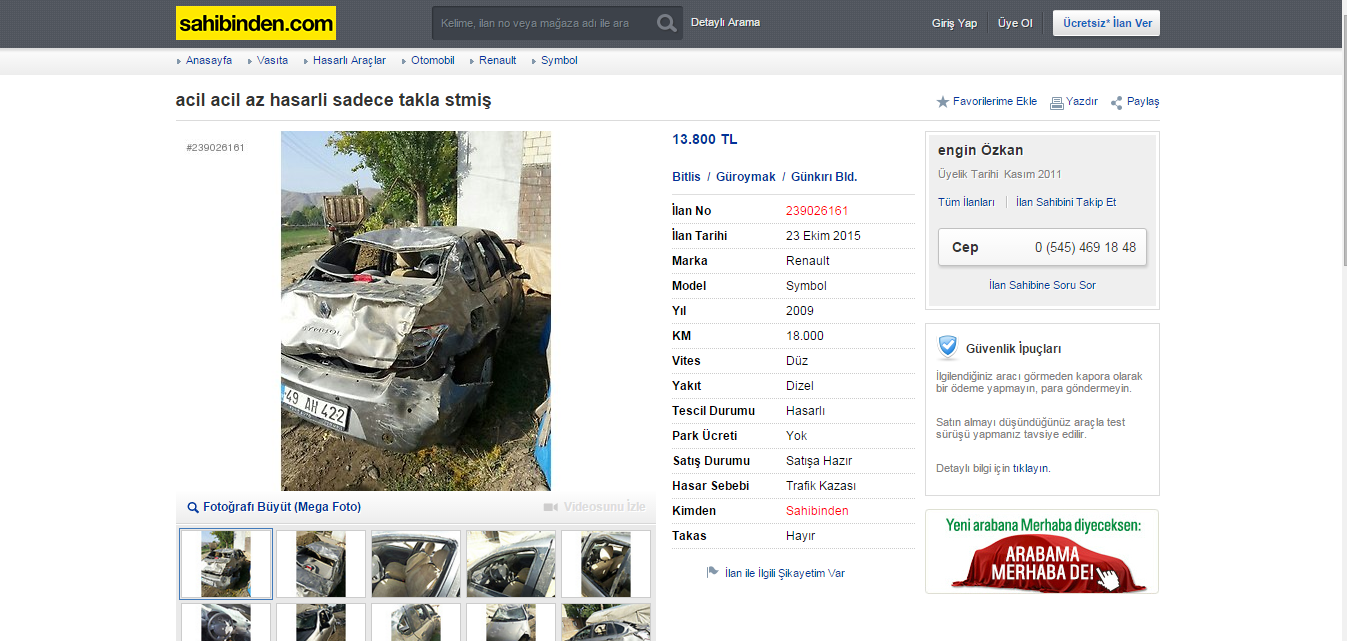Image resolution: width=1347 pixels, height=641 pixels.
Task: Select the car interior seat thumbnail
Action: 416,564
